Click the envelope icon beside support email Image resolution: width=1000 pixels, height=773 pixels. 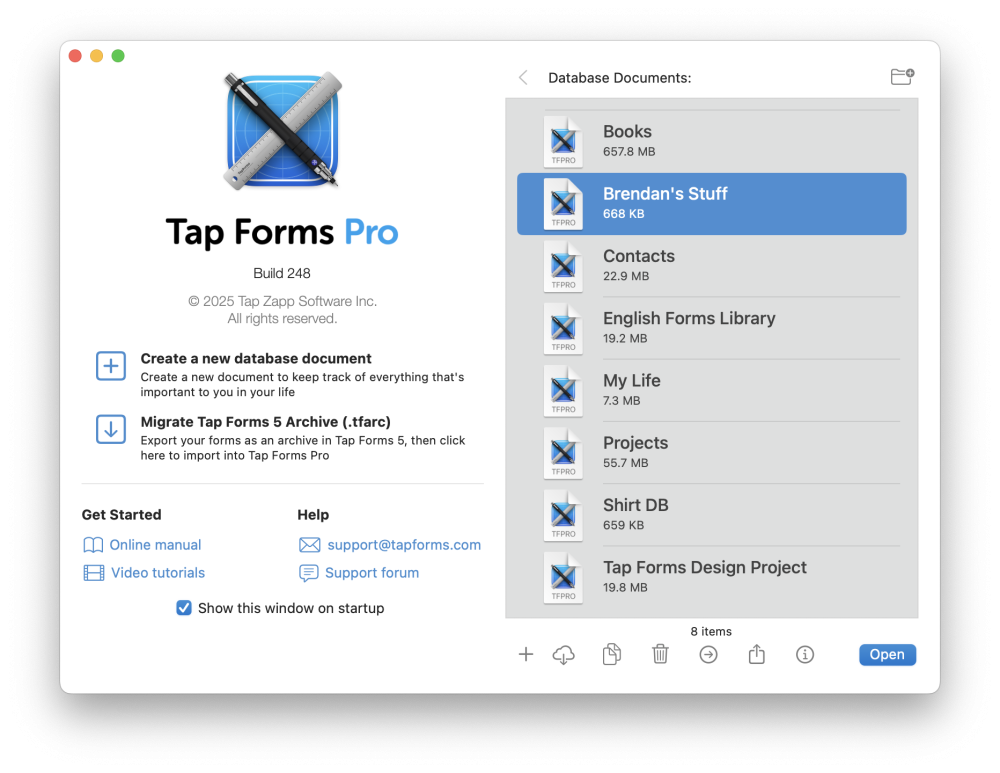click(x=309, y=545)
